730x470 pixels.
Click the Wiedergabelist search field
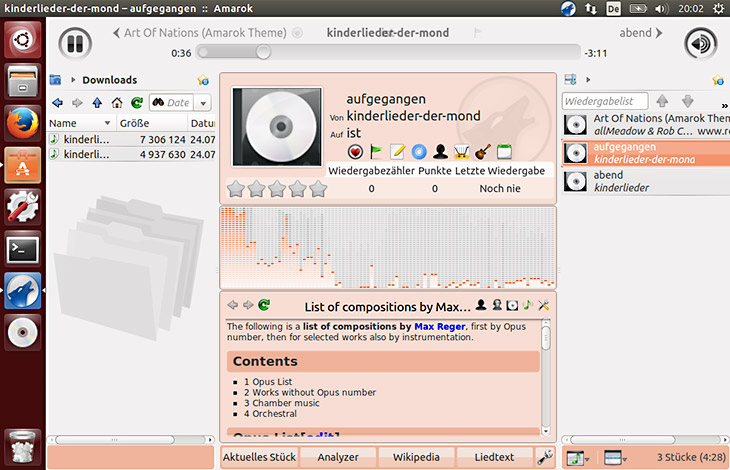(x=605, y=101)
